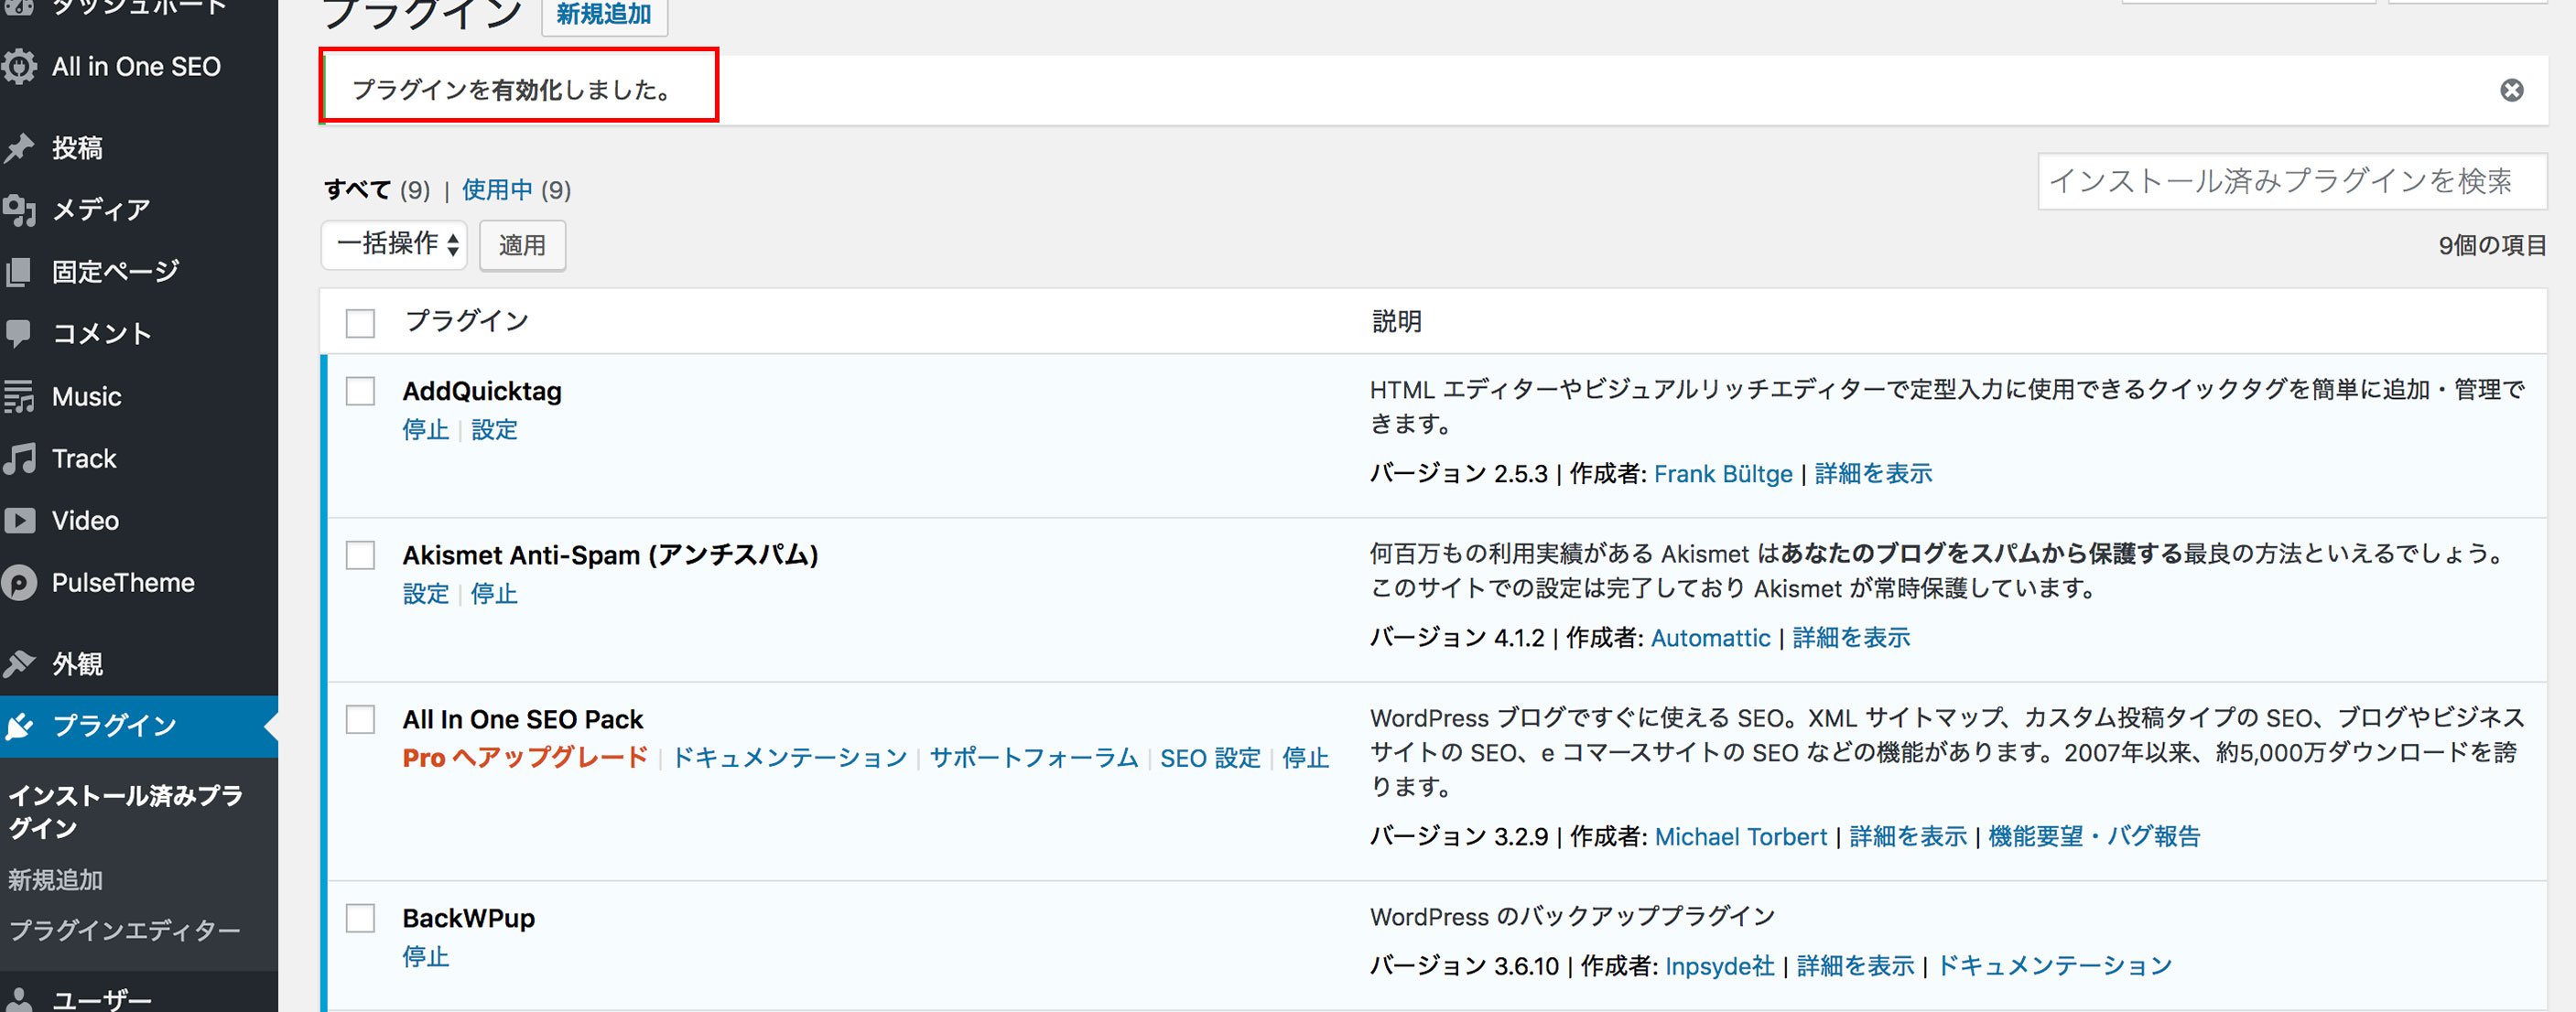Screen dimensions: 2576x1012
Task: Open the 固定ページ menu
Action: pyautogui.click(x=116, y=272)
